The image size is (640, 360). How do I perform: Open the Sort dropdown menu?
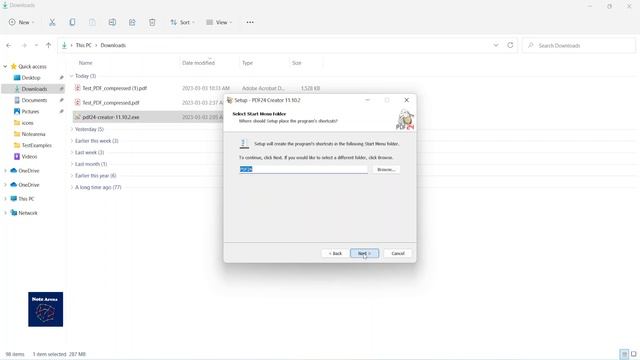(x=182, y=22)
